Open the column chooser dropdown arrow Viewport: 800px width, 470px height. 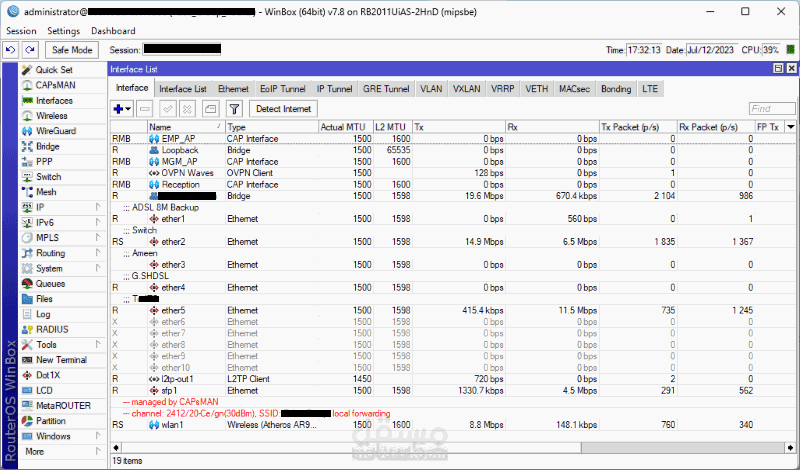click(791, 127)
